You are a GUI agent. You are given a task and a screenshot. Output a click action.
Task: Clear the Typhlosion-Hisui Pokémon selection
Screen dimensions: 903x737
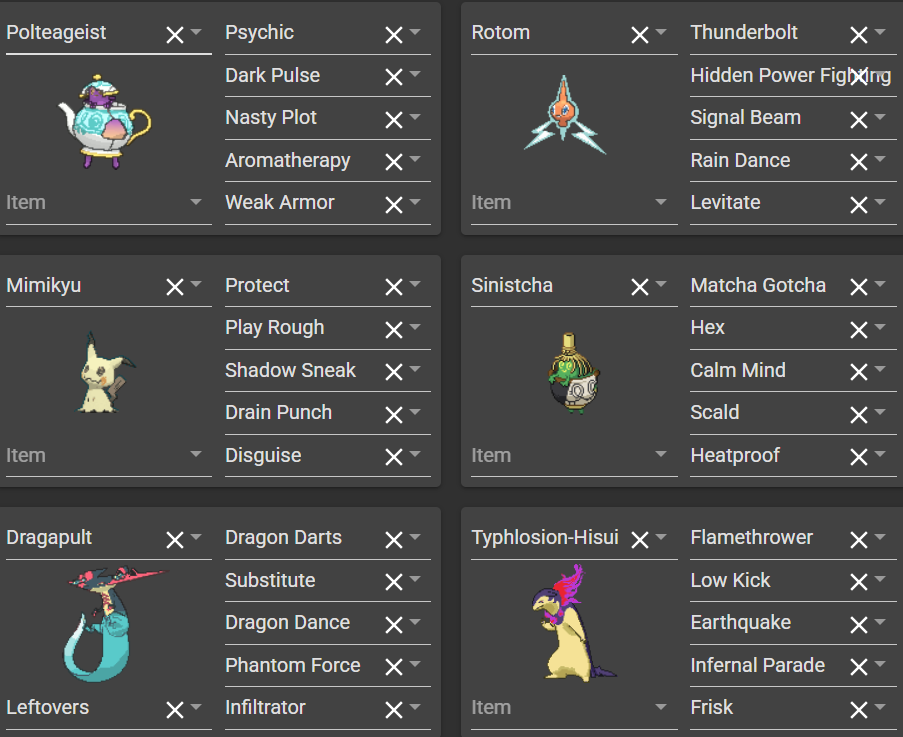640,540
